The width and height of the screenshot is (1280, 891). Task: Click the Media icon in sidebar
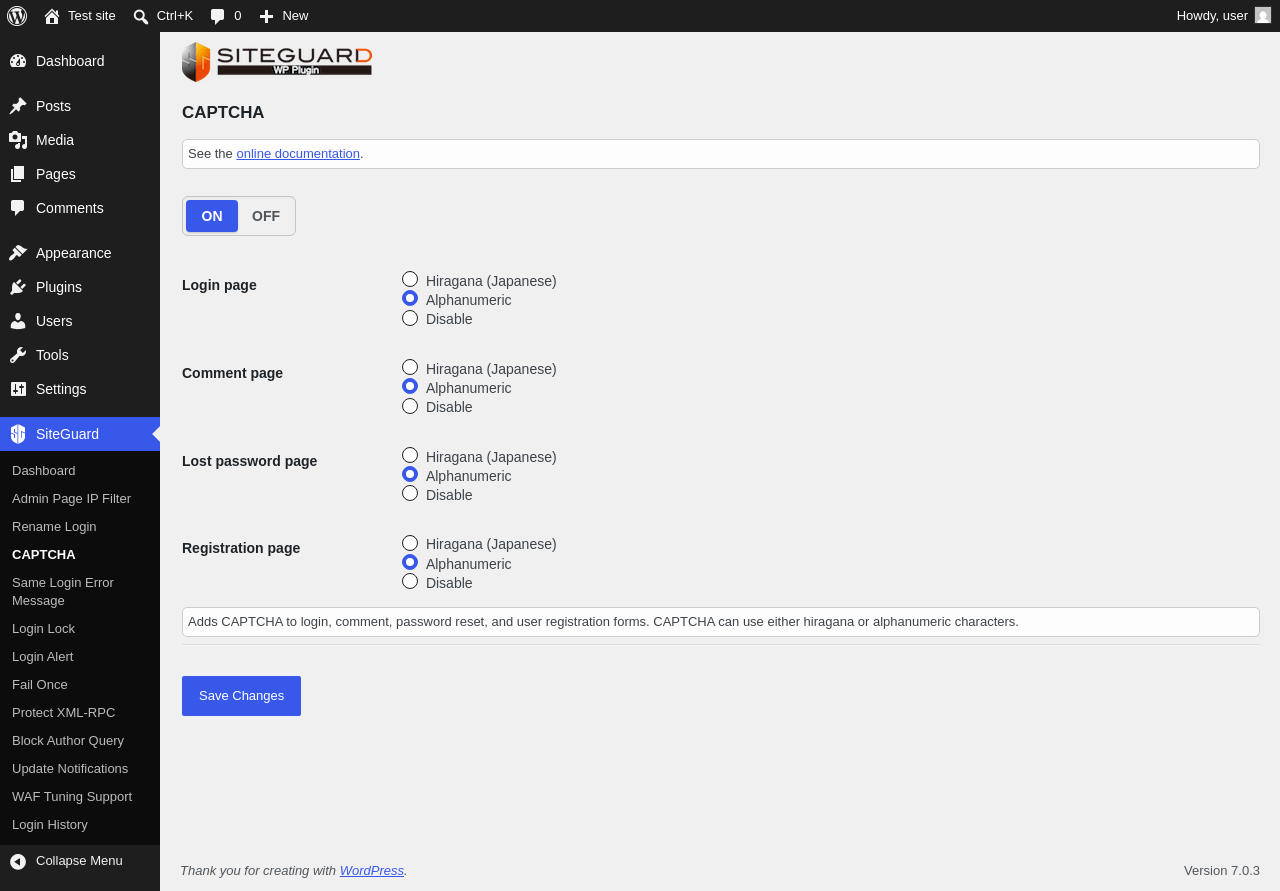[x=18, y=140]
